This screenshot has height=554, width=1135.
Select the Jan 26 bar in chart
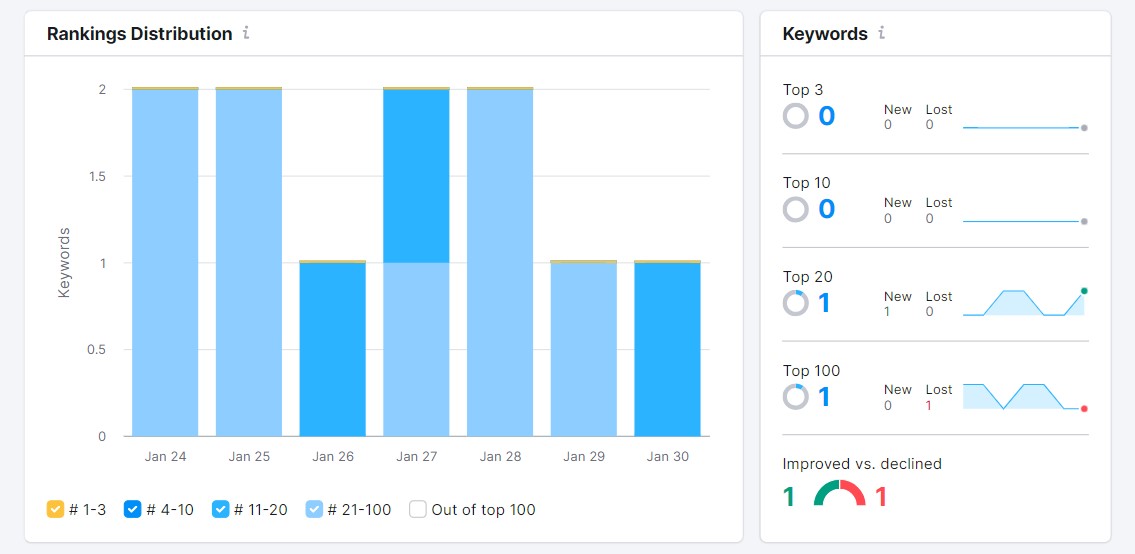(x=333, y=348)
